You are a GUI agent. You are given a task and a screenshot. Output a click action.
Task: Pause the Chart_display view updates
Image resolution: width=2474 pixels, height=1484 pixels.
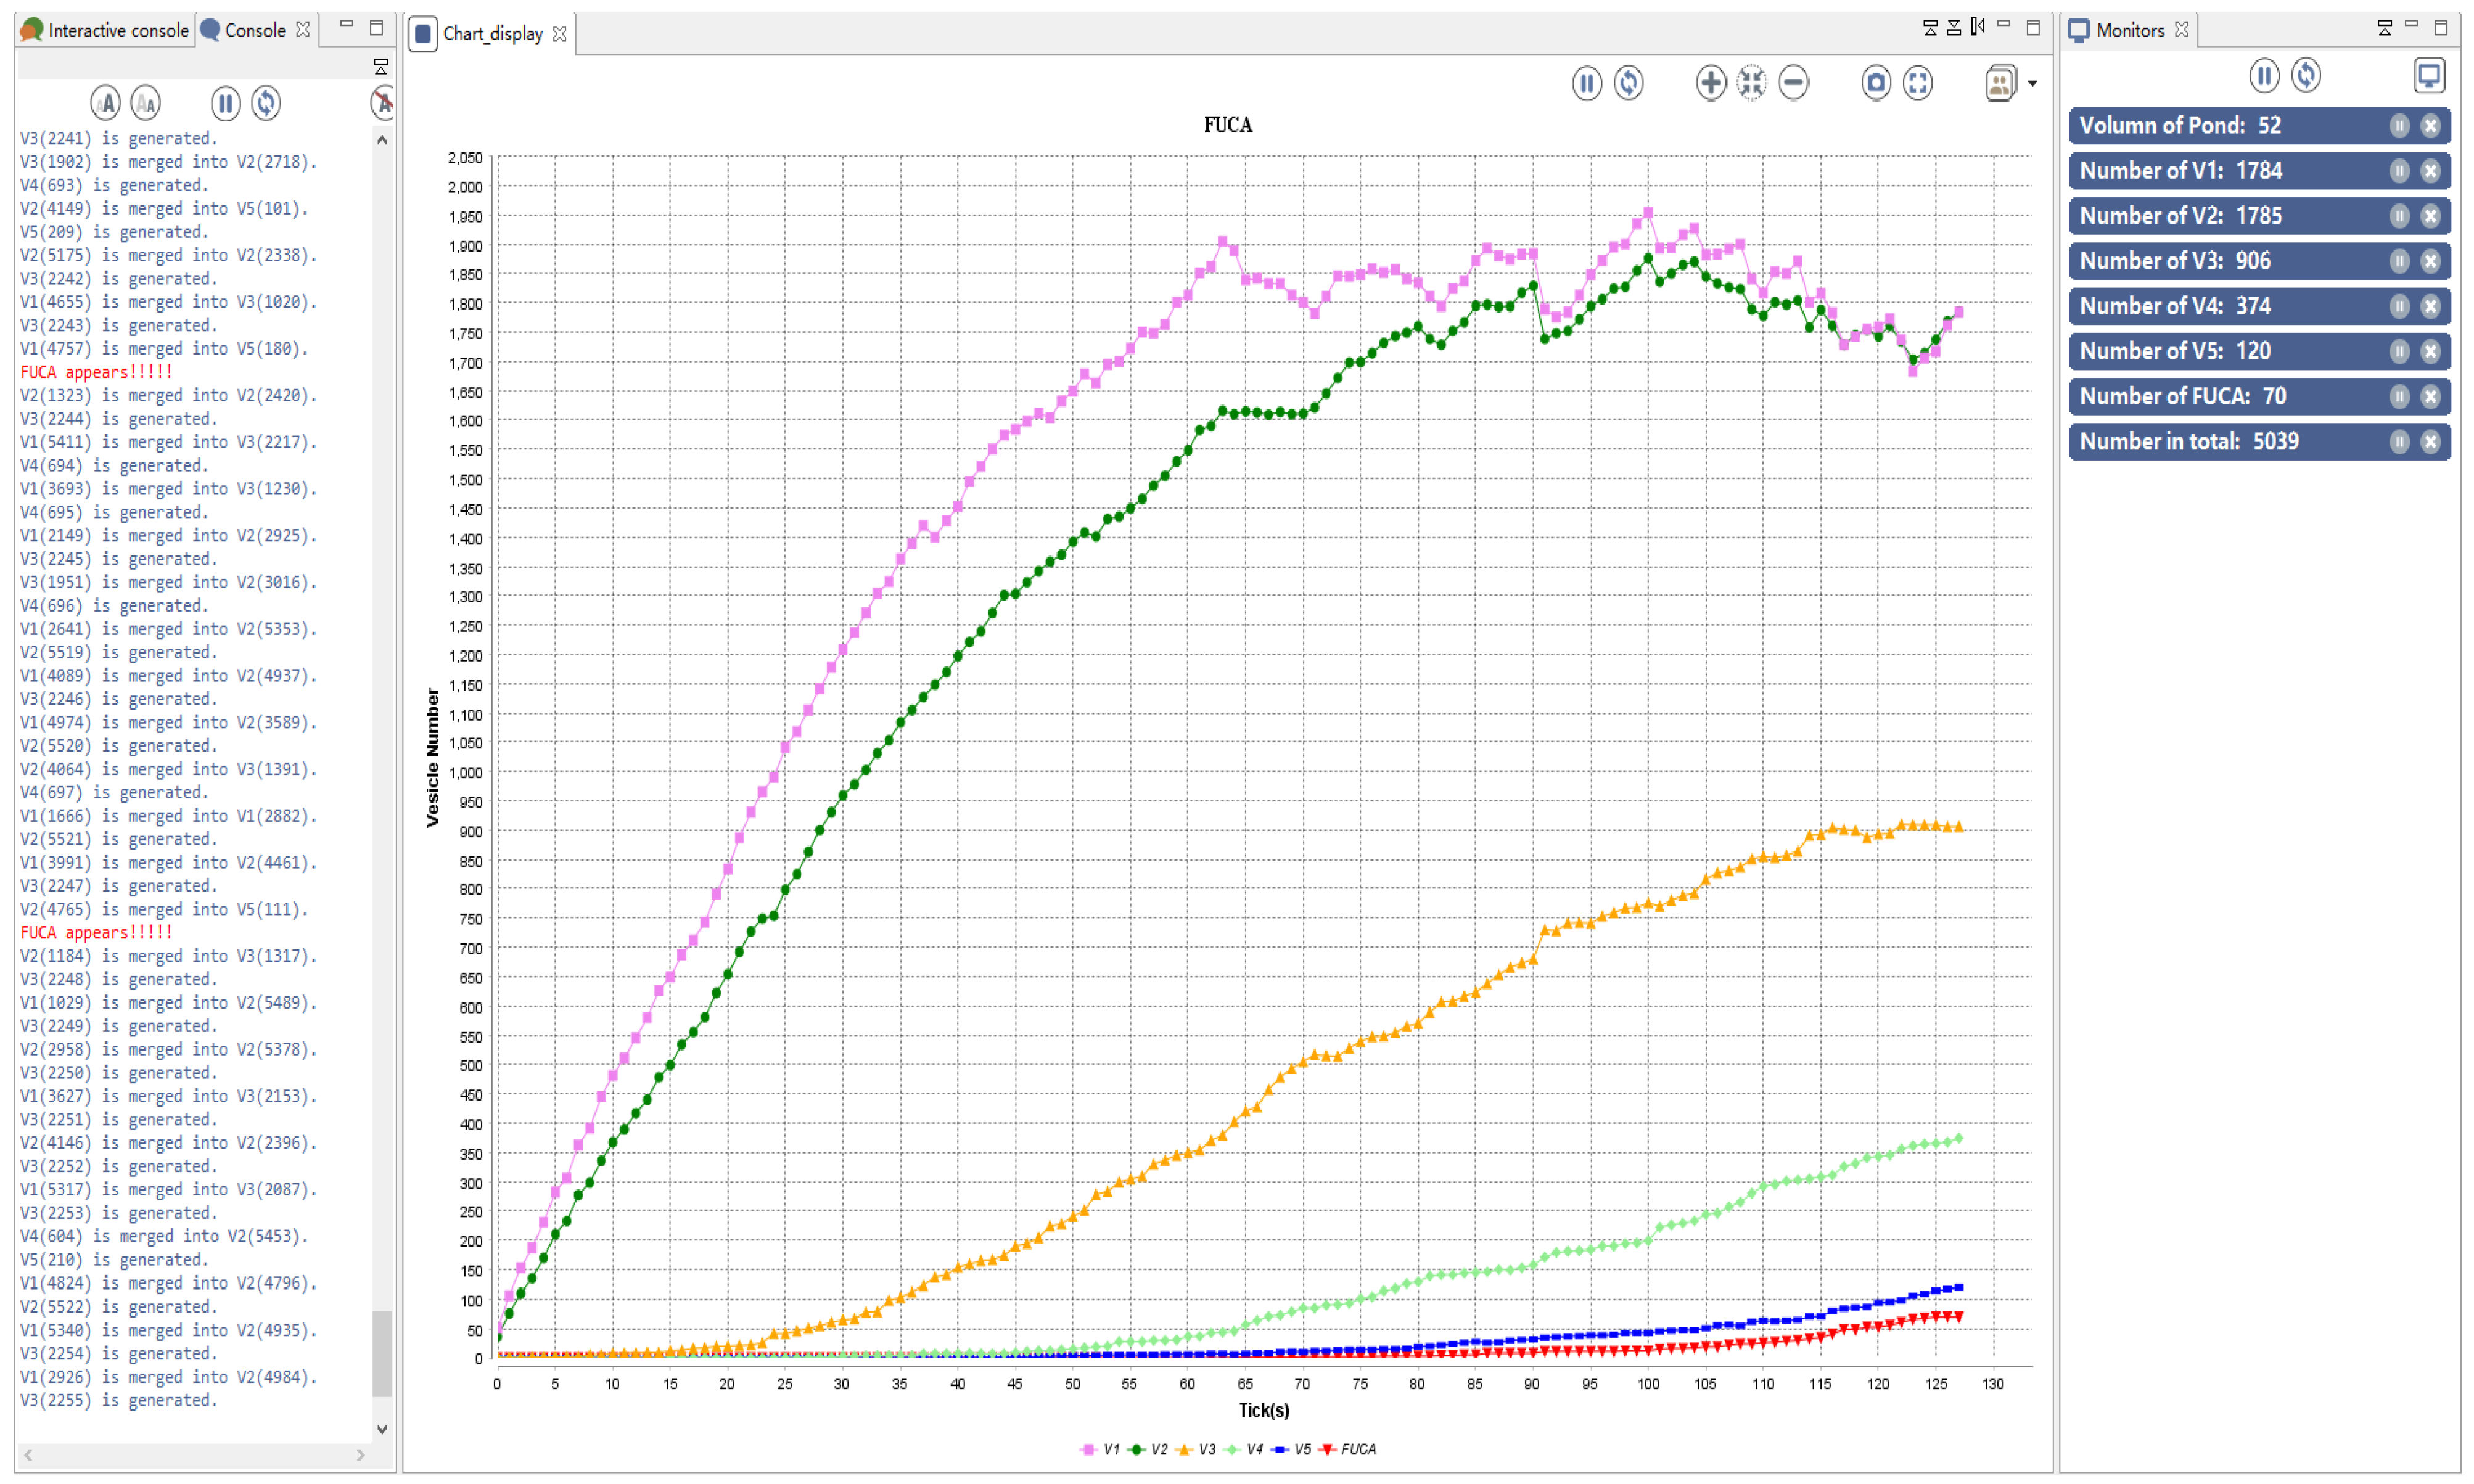(x=1587, y=84)
